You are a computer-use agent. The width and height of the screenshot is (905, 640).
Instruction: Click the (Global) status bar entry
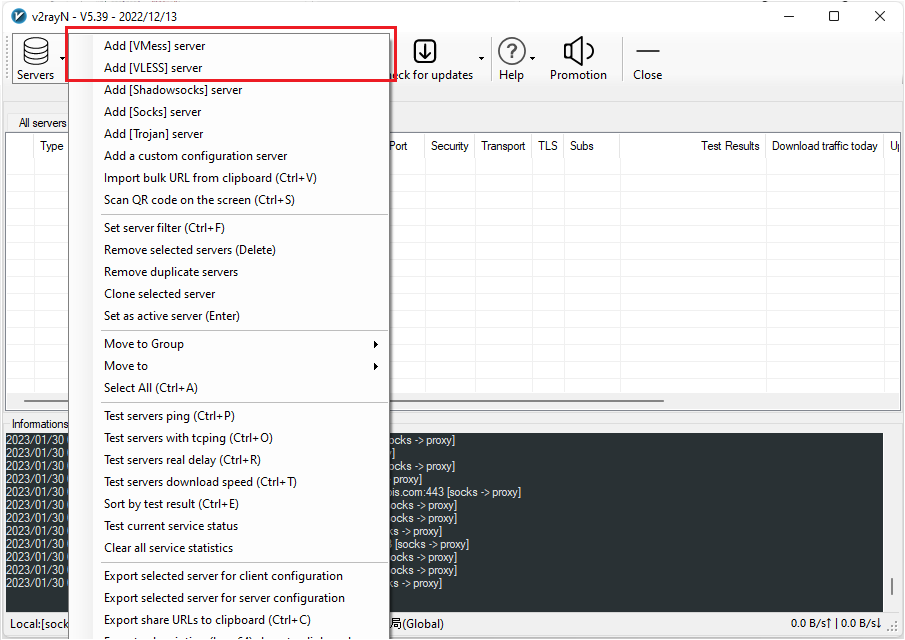pyautogui.click(x=417, y=624)
